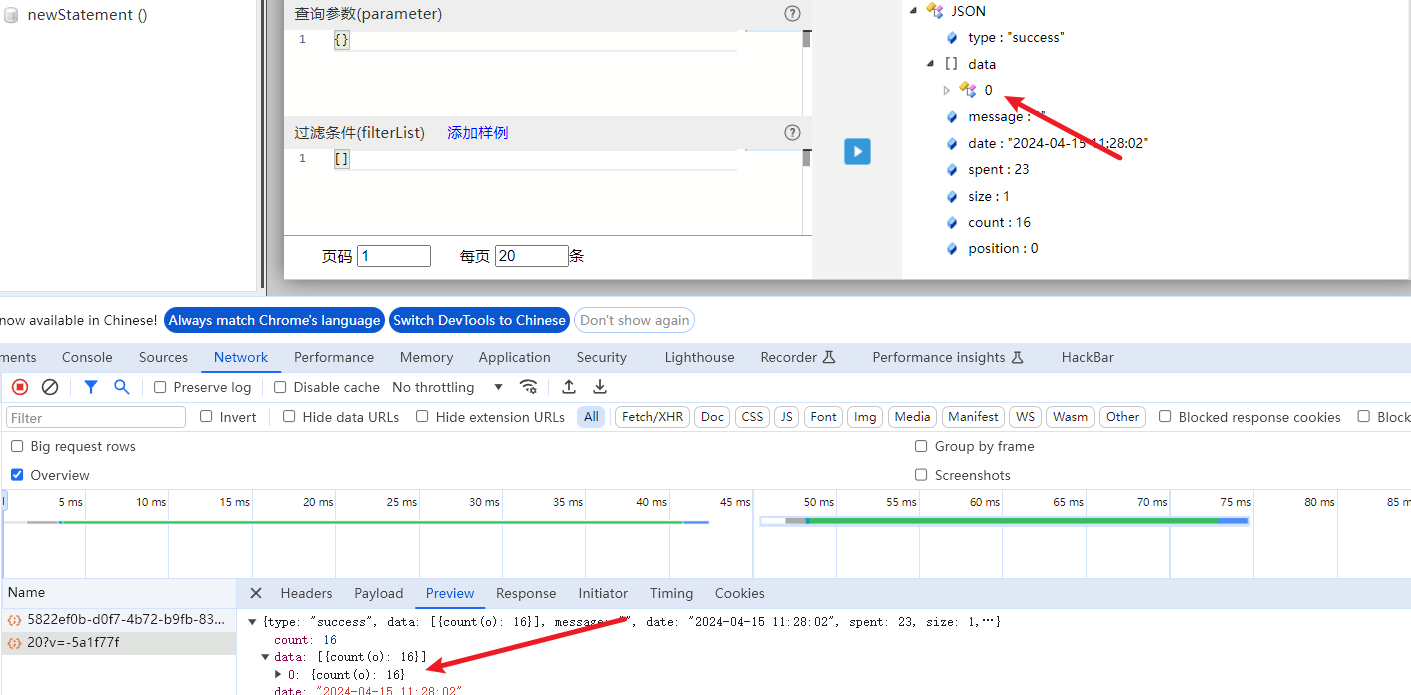This screenshot has width=1411, height=695.
Task: Toggle Blocked response cookies checkbox
Action: (x=1165, y=416)
